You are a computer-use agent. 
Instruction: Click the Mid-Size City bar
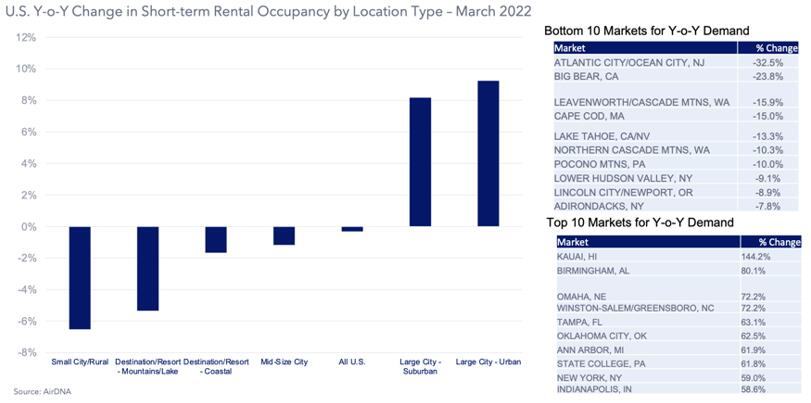tap(284, 235)
